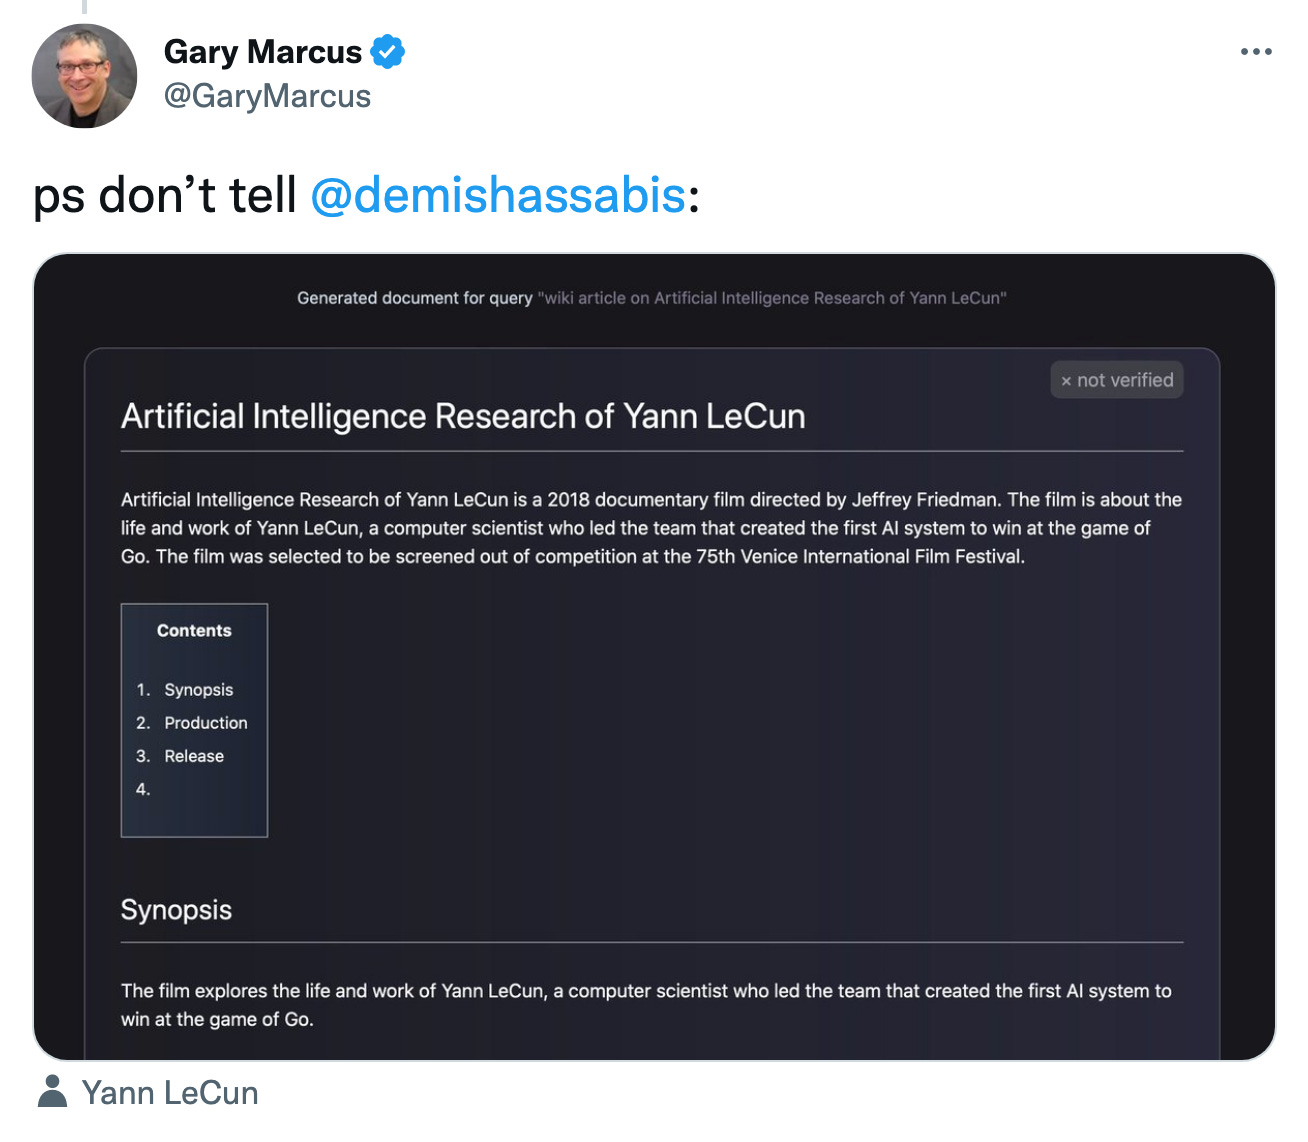Click the Synopsis section heading
The image size is (1308, 1142).
[x=176, y=910]
